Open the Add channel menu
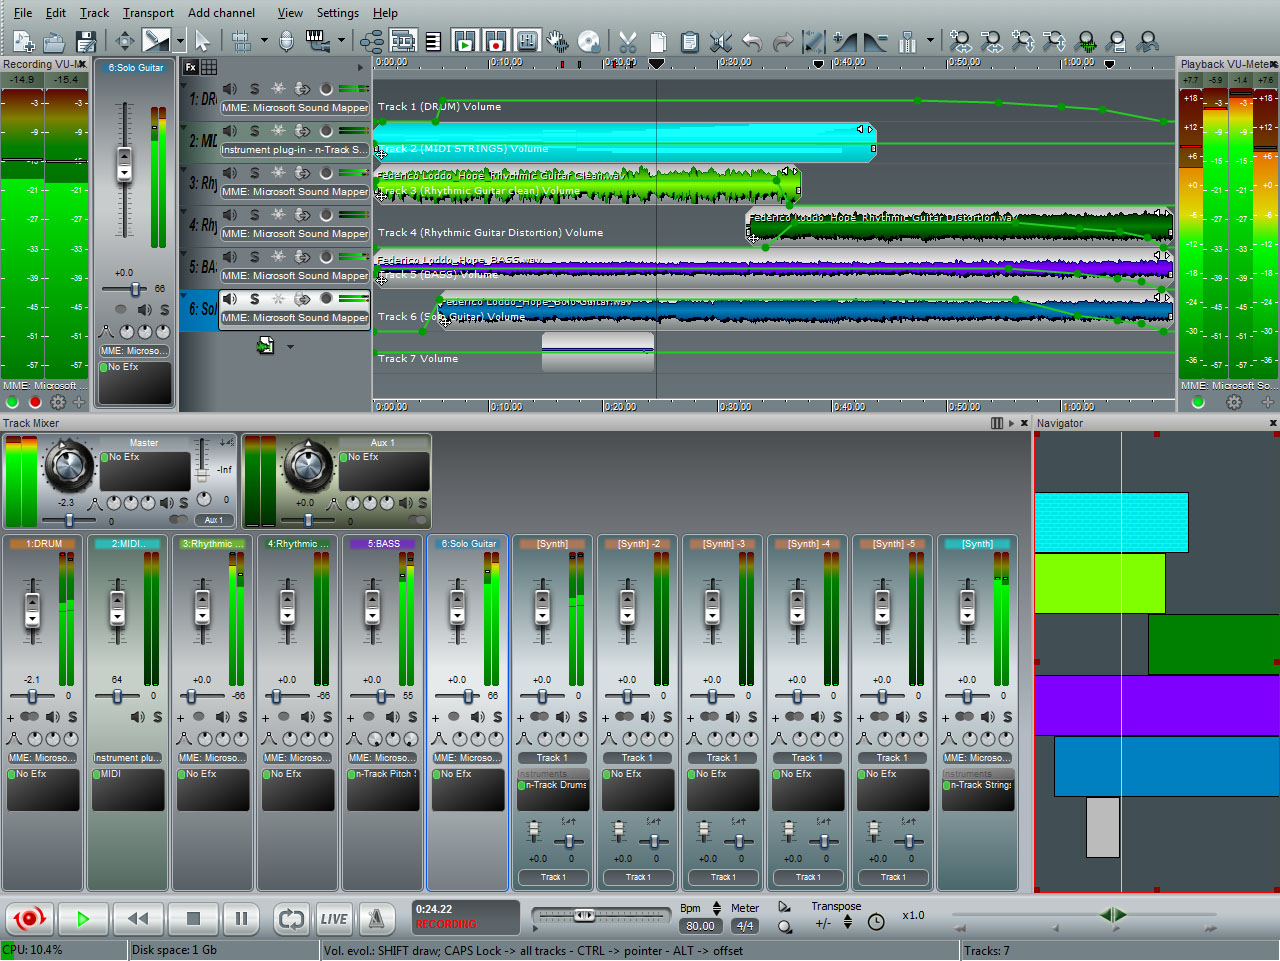 point(221,13)
